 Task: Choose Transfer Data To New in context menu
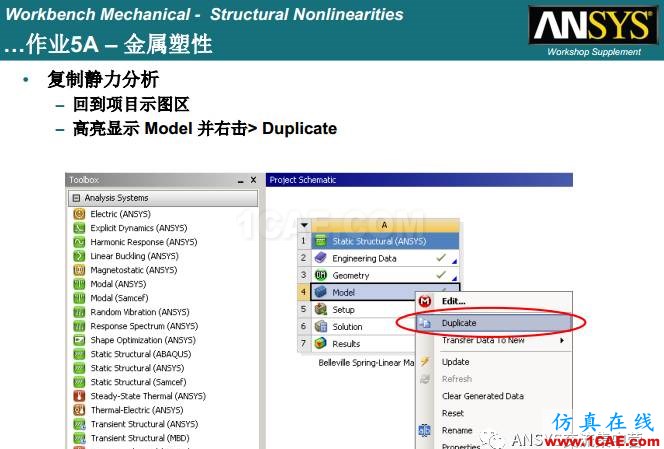coord(483,340)
